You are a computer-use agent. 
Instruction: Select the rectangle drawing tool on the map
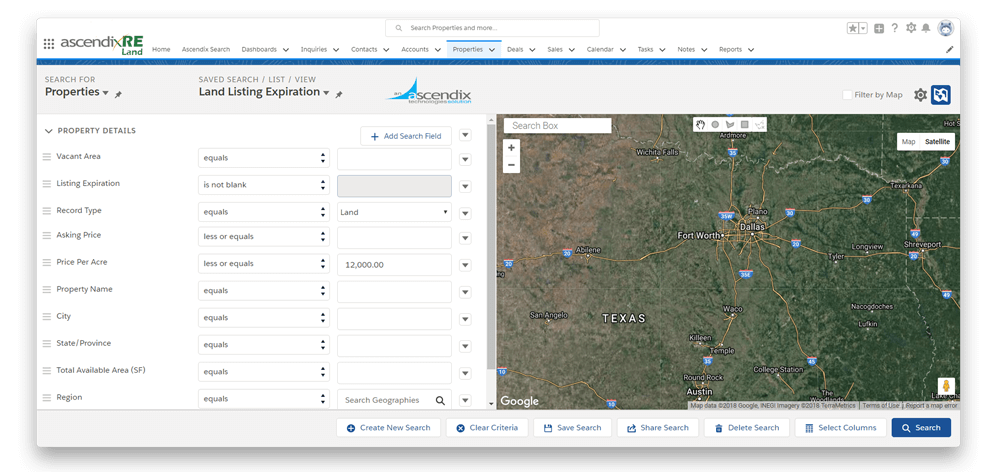pyautogui.click(x=744, y=124)
